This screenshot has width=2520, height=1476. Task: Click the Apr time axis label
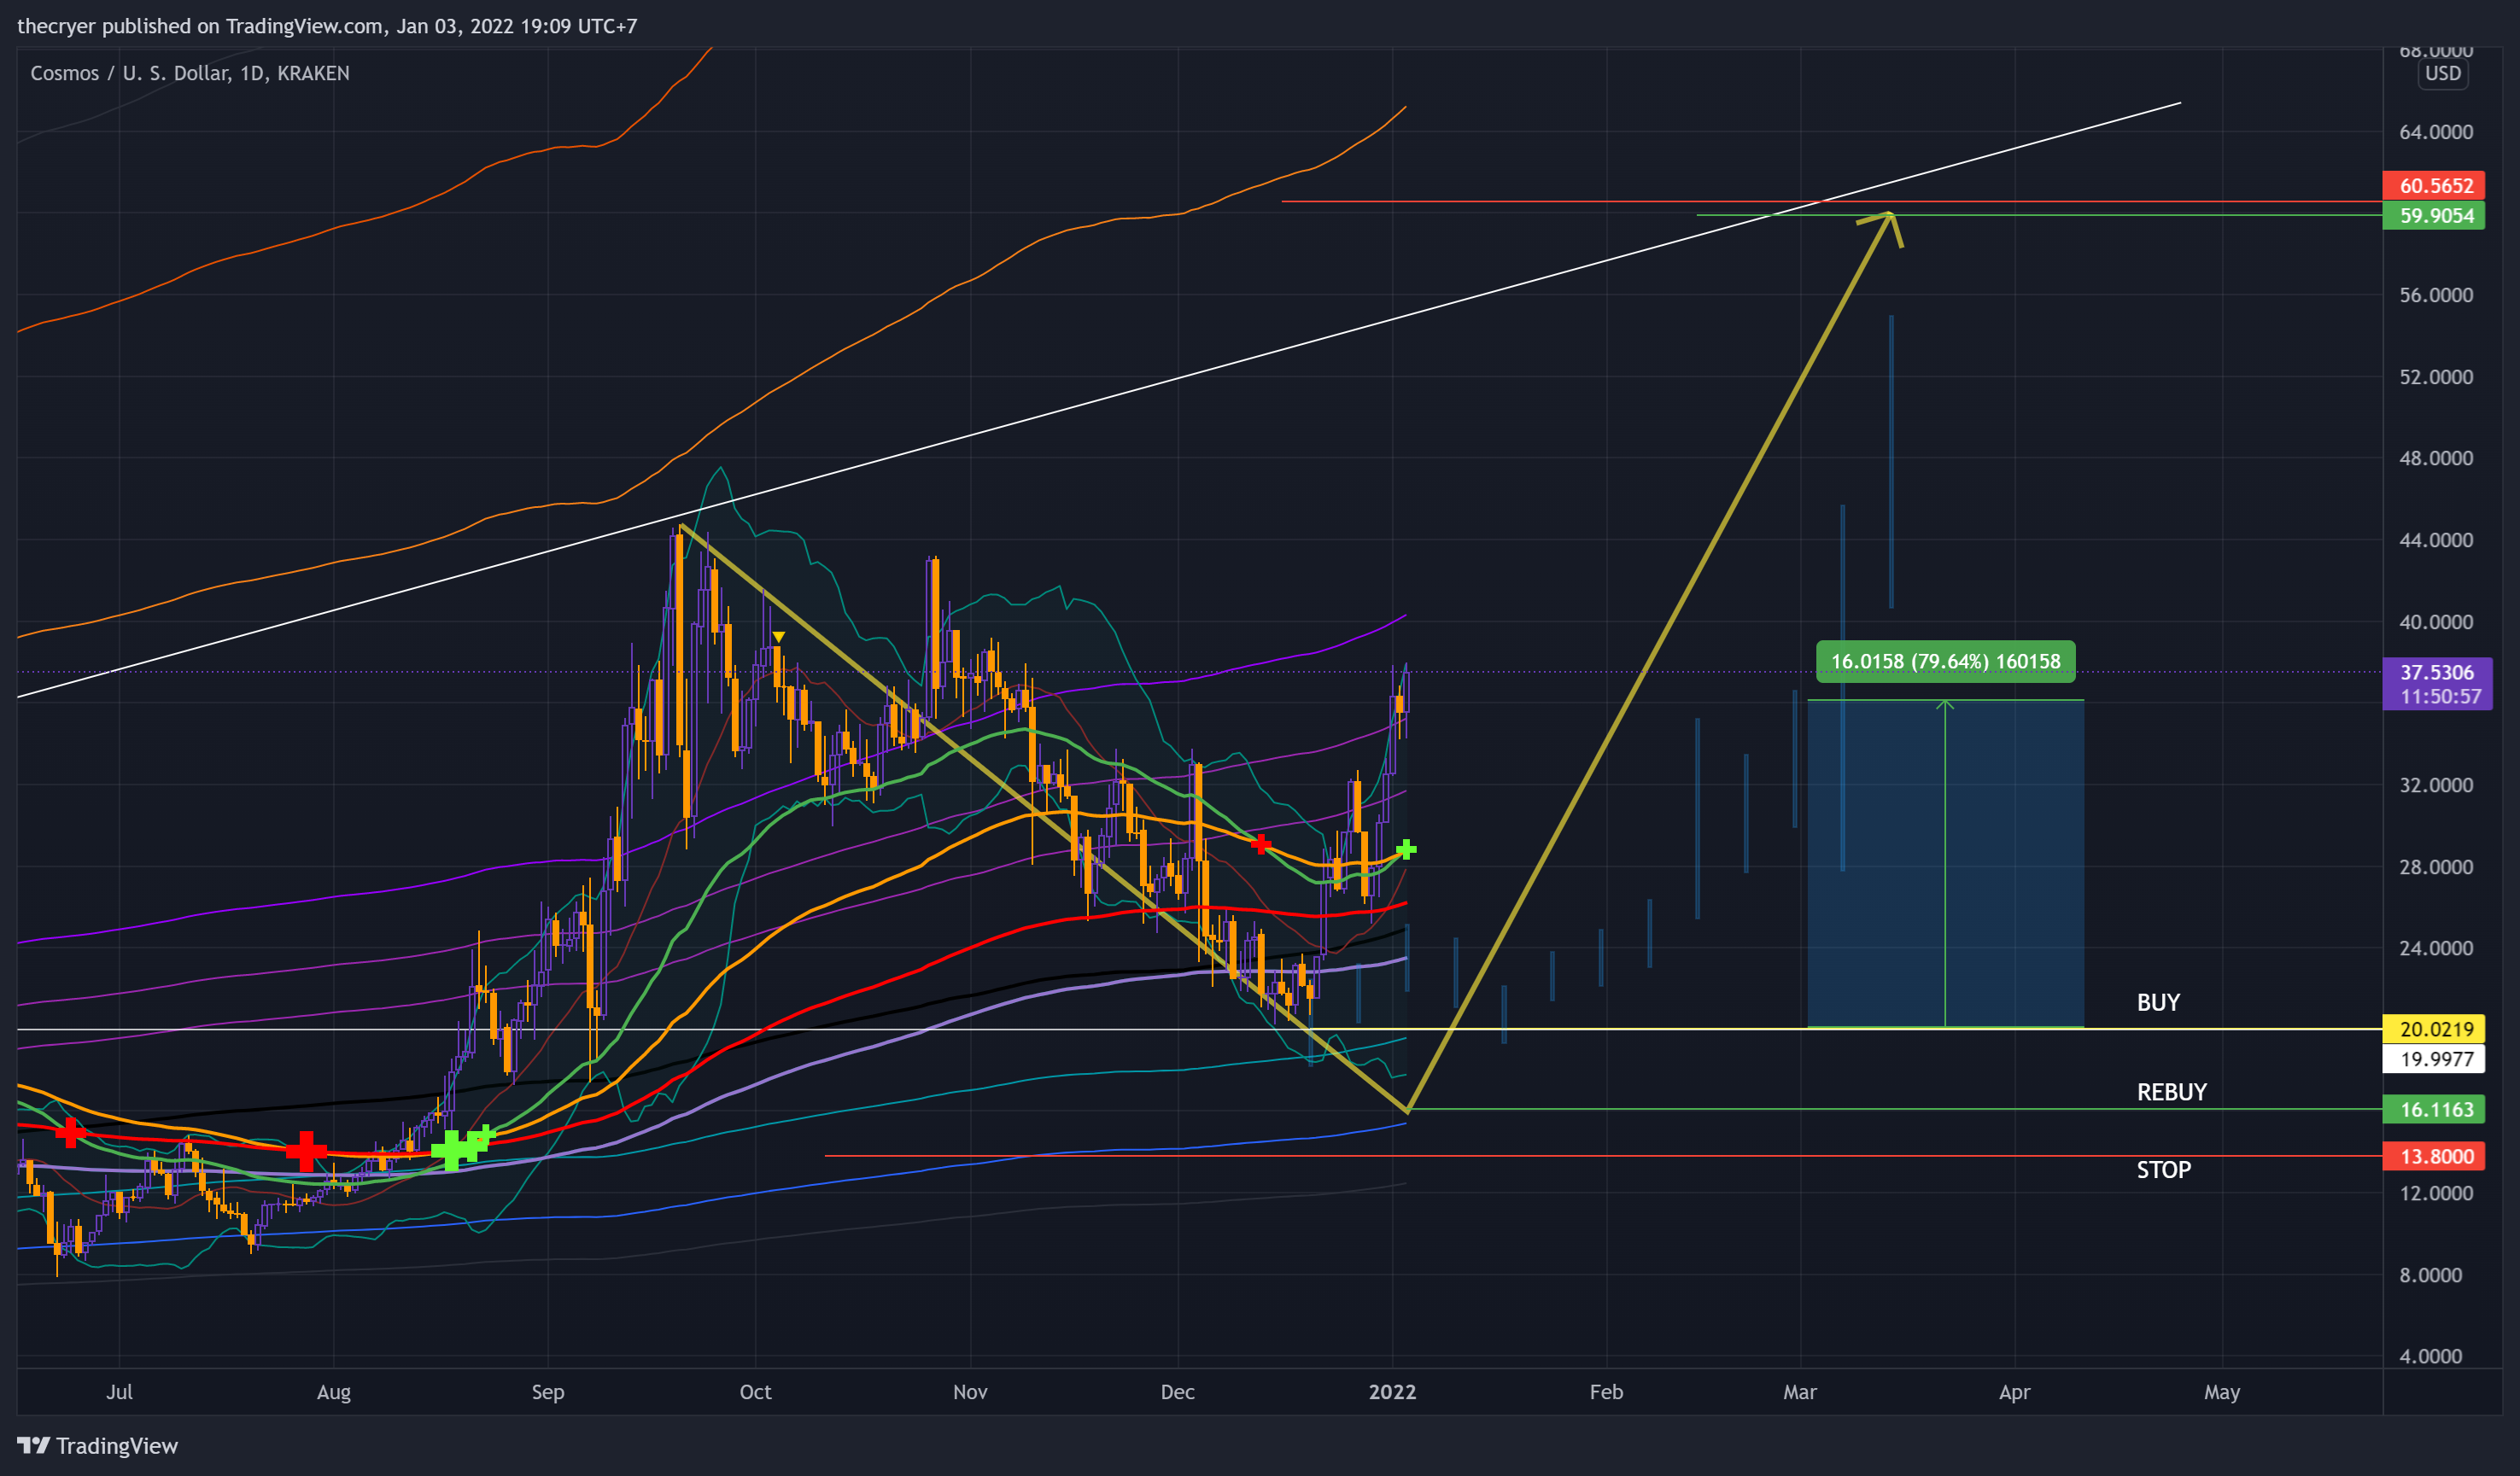click(2014, 1391)
